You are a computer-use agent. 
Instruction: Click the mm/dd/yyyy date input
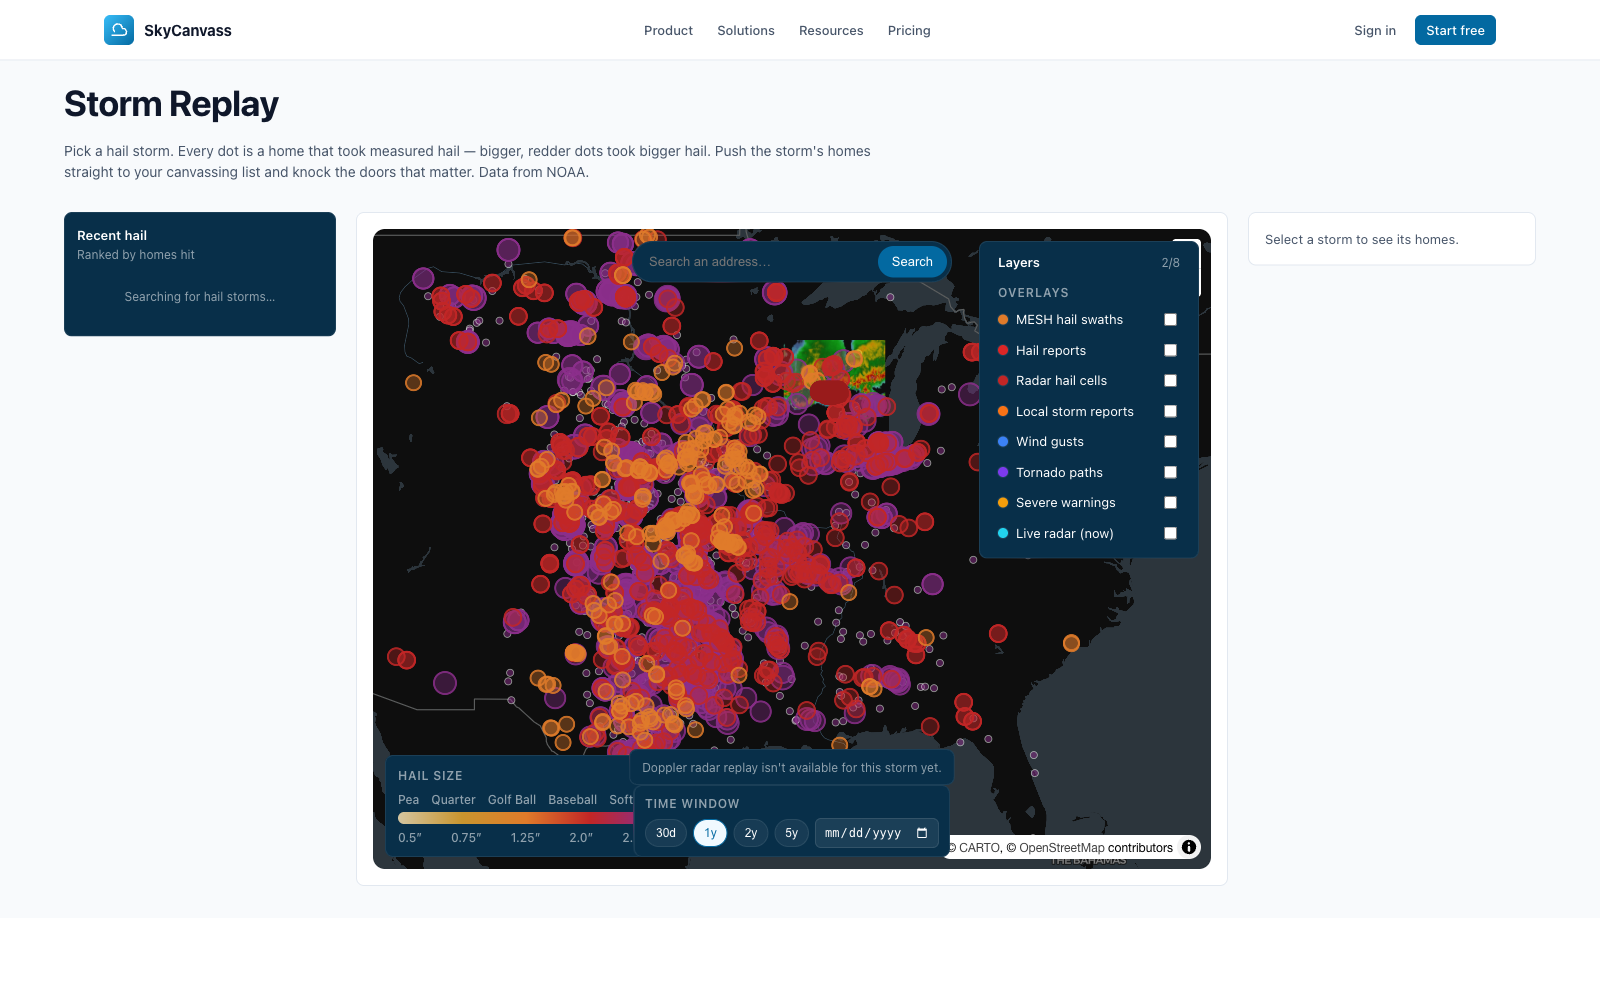tap(876, 833)
